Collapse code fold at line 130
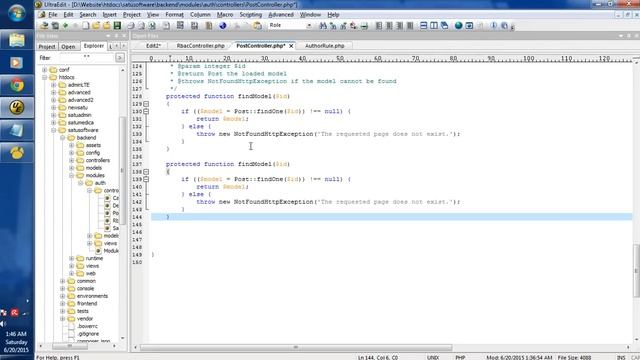The height and width of the screenshot is (360, 640). pos(146,111)
